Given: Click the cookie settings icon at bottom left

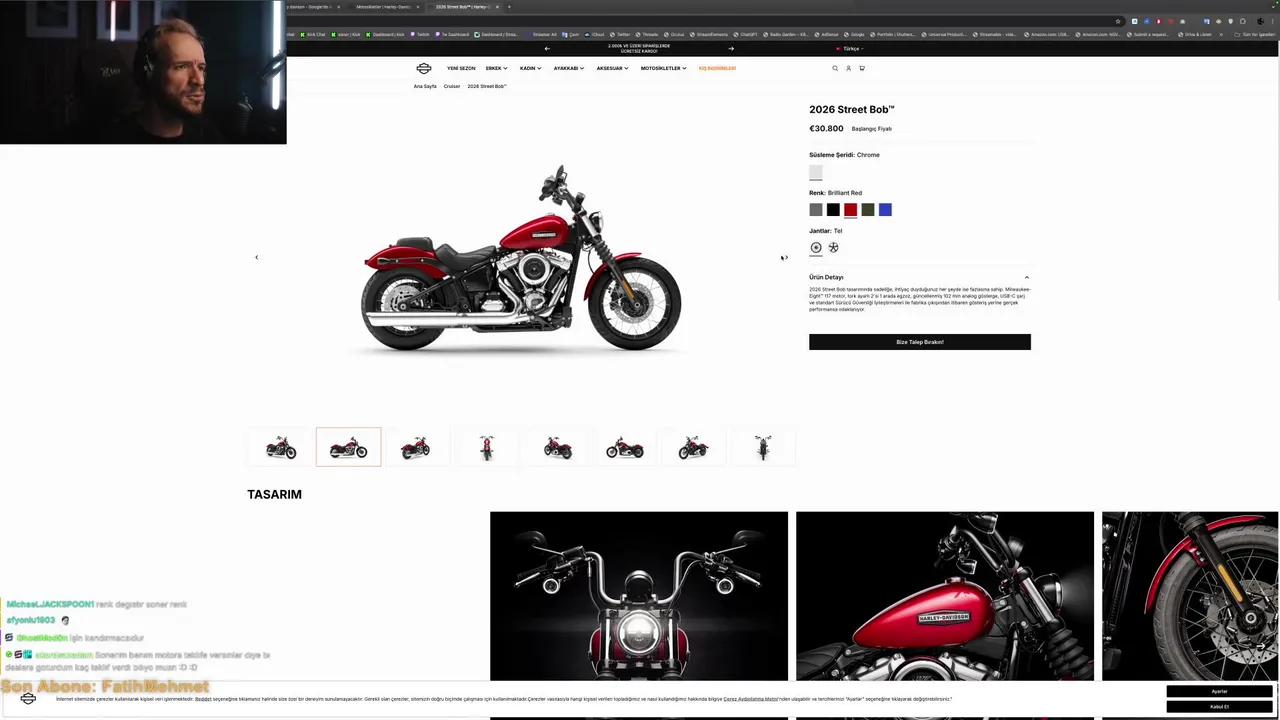Looking at the screenshot, I should click(x=28, y=698).
